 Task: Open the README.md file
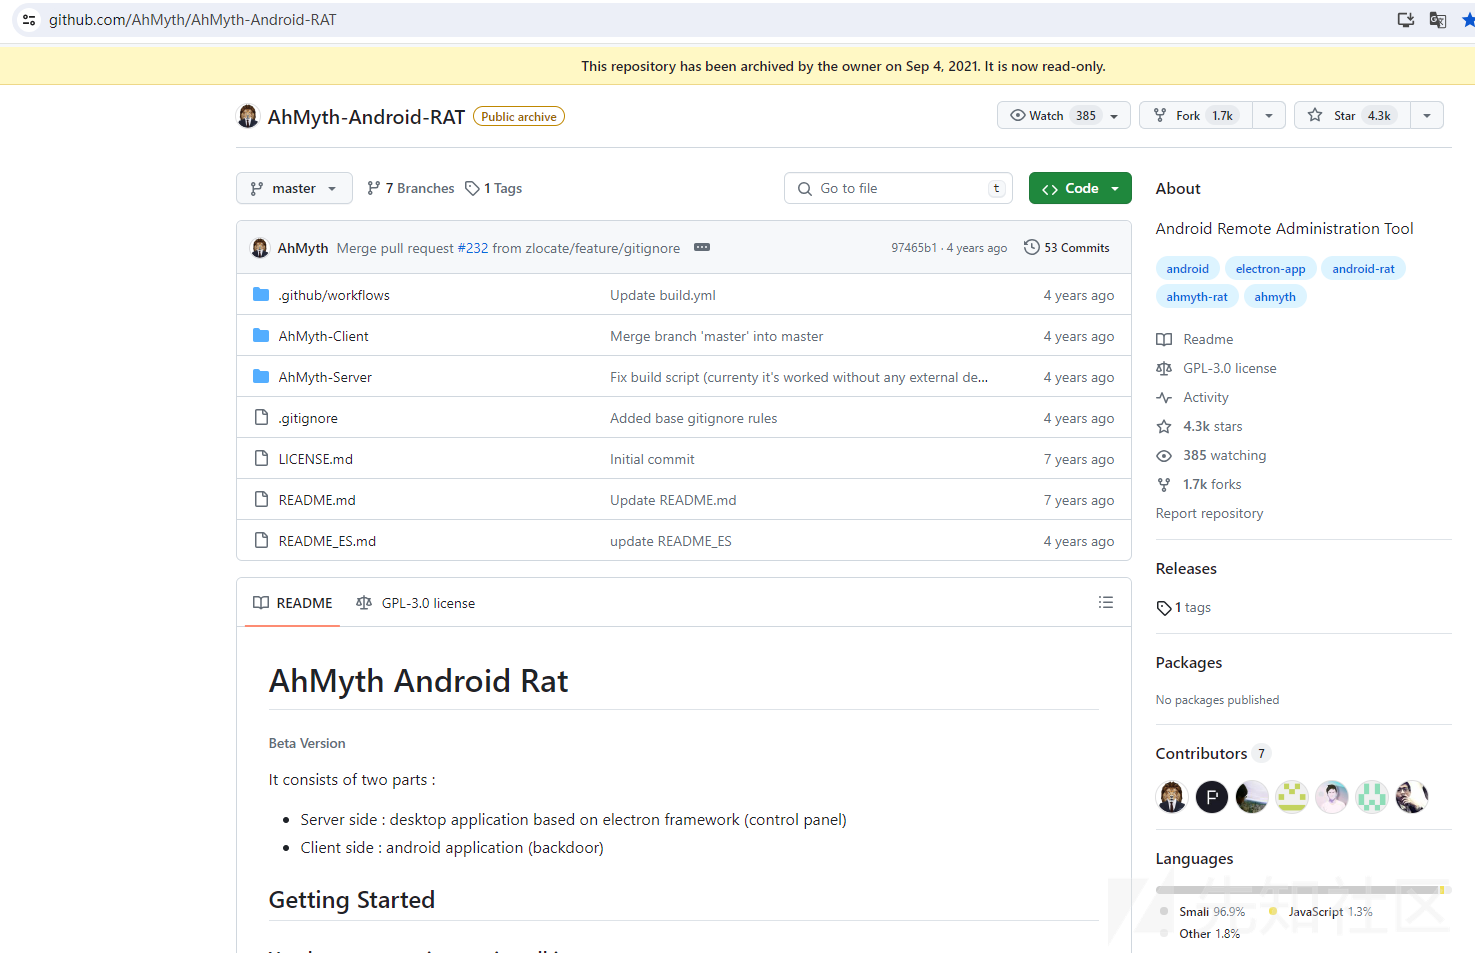(317, 500)
